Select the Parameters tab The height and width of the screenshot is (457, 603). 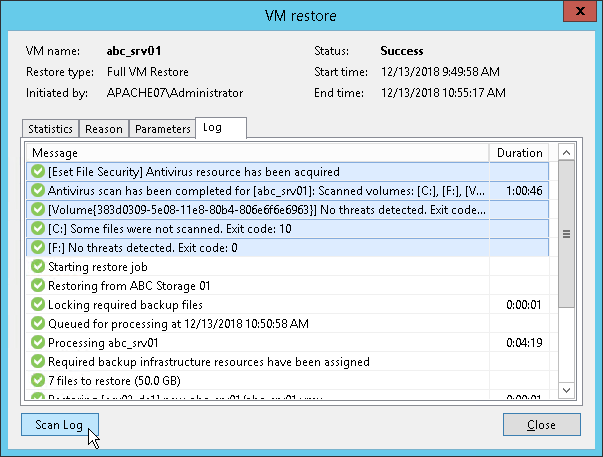click(162, 129)
